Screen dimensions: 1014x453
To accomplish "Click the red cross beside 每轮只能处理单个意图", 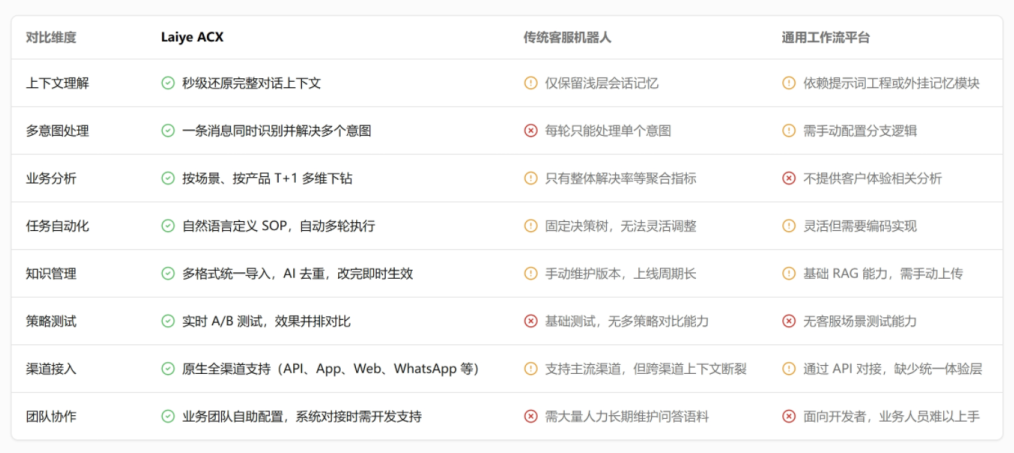I will click(x=530, y=131).
